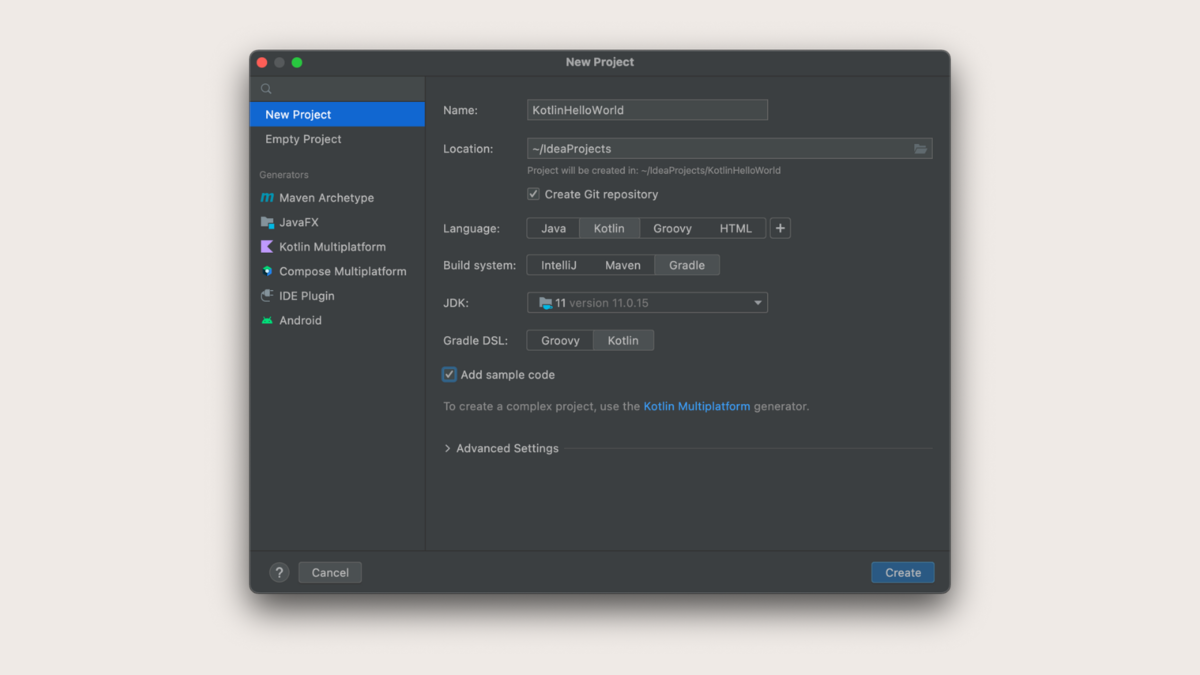Click the Maven Archetype generator icon
Viewport: 1200px width, 675px height.
pos(267,198)
